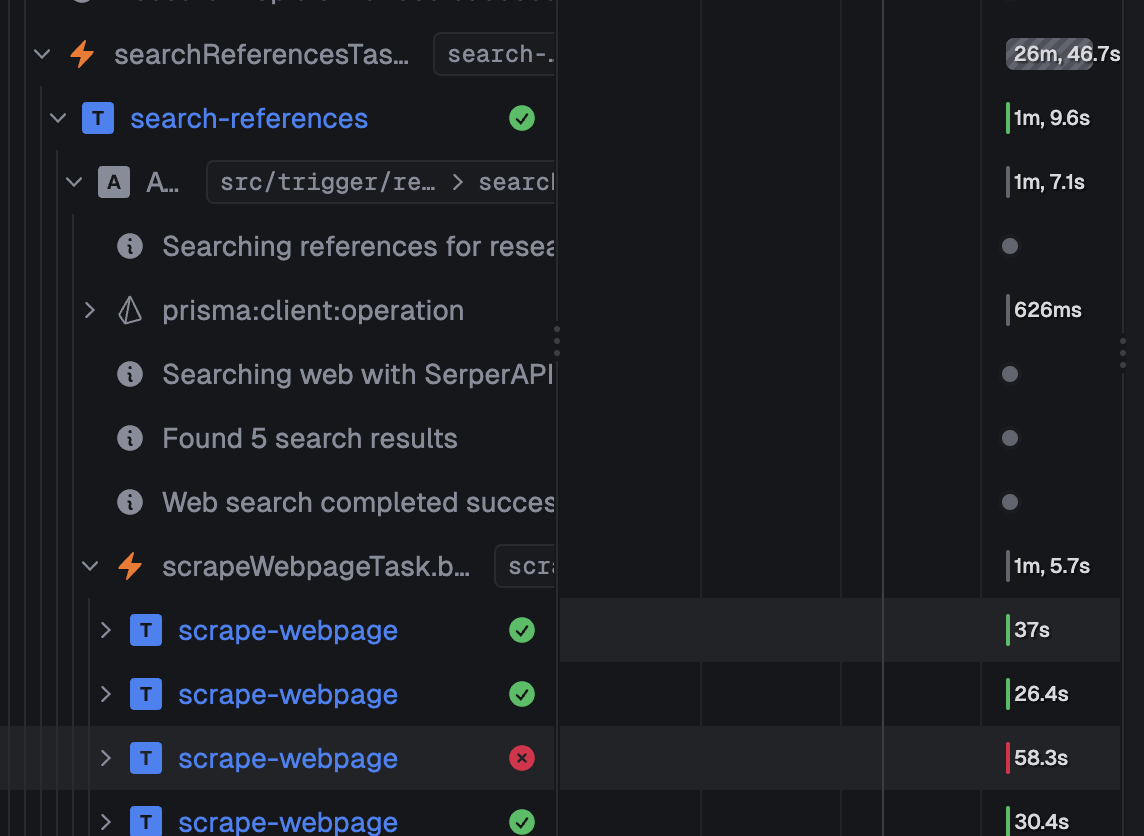Screen dimensions: 1144x836
Task: Click the 1m, 5.7s timeline span
Action: 1008,566
